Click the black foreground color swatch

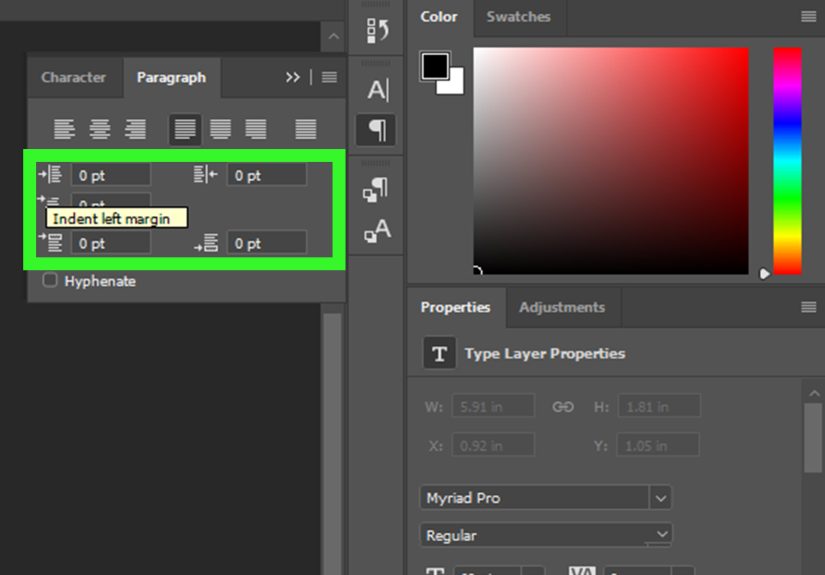pyautogui.click(x=435, y=65)
